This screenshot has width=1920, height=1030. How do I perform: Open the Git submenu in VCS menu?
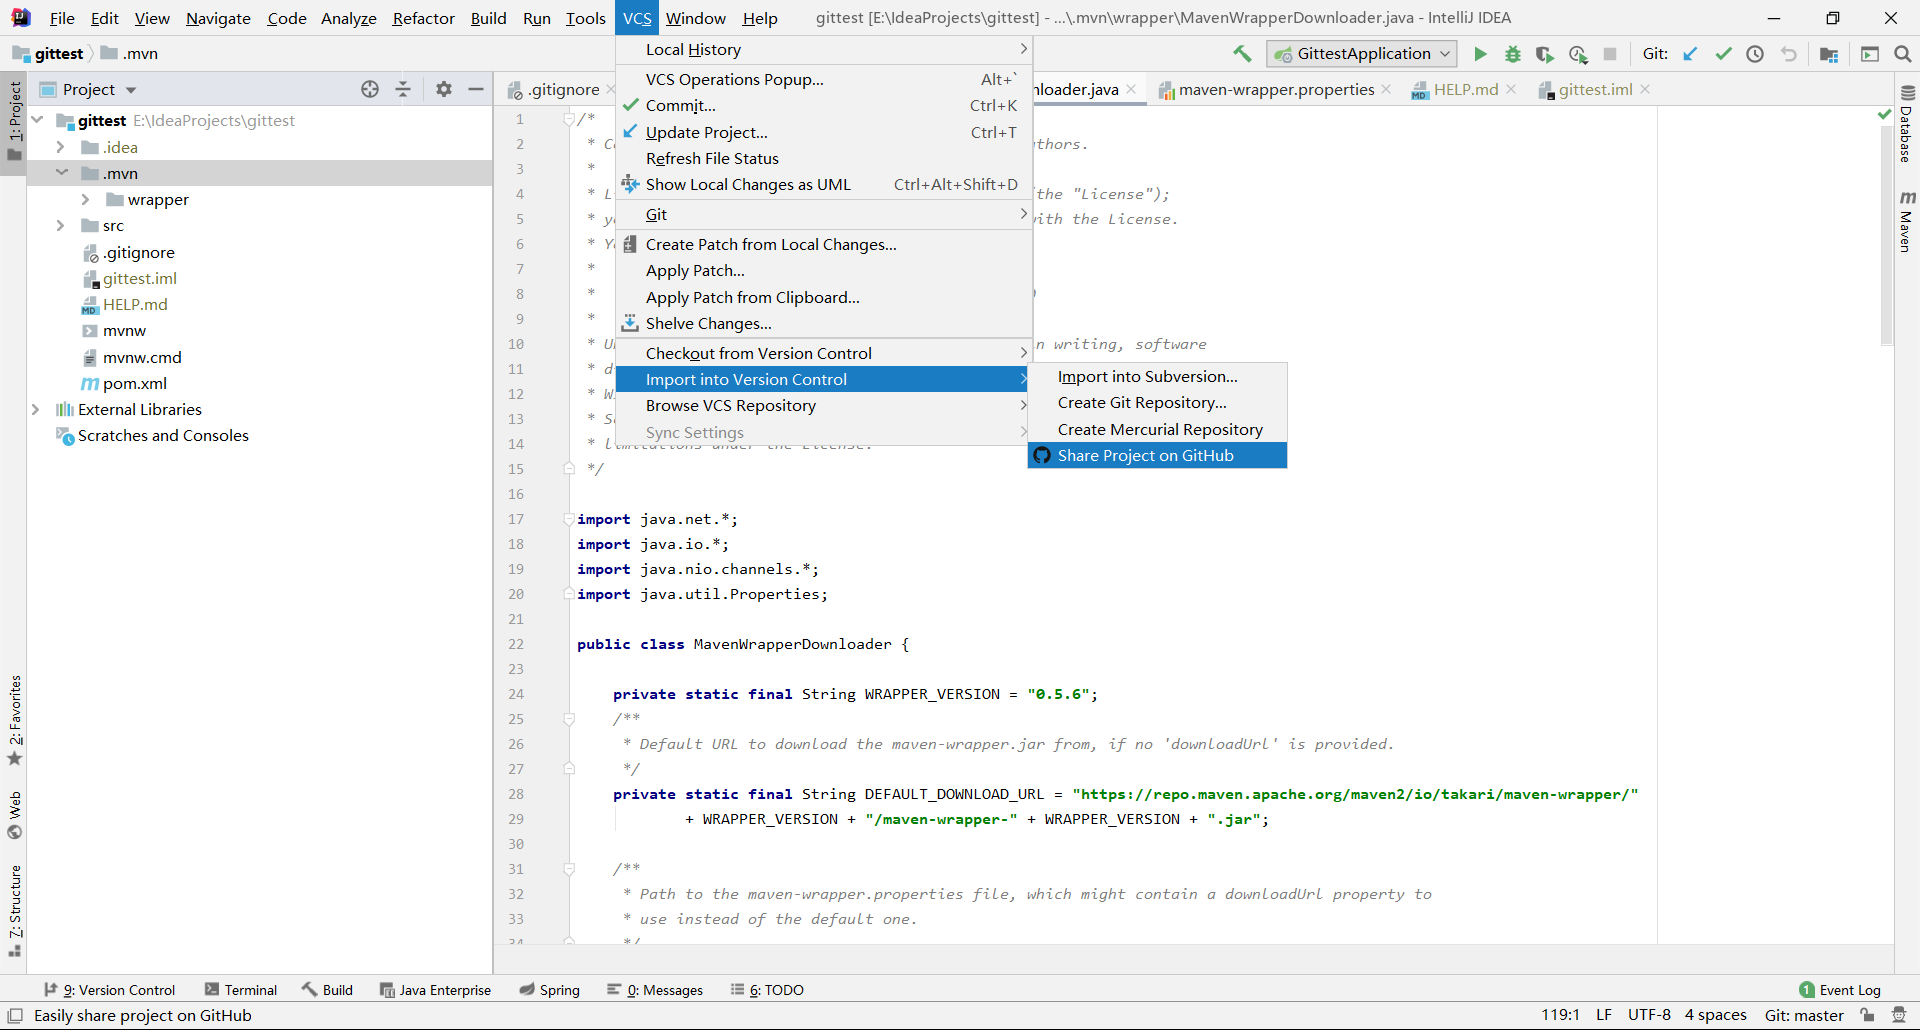pos(824,214)
